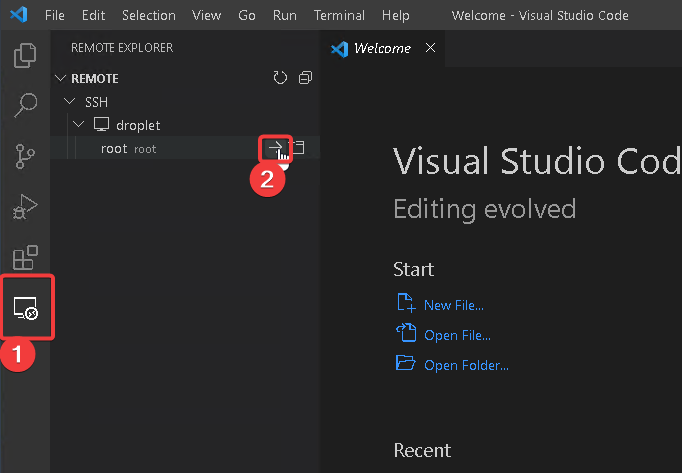Click the Open File... link
Image resolution: width=682 pixels, height=473 pixels.
click(x=458, y=335)
